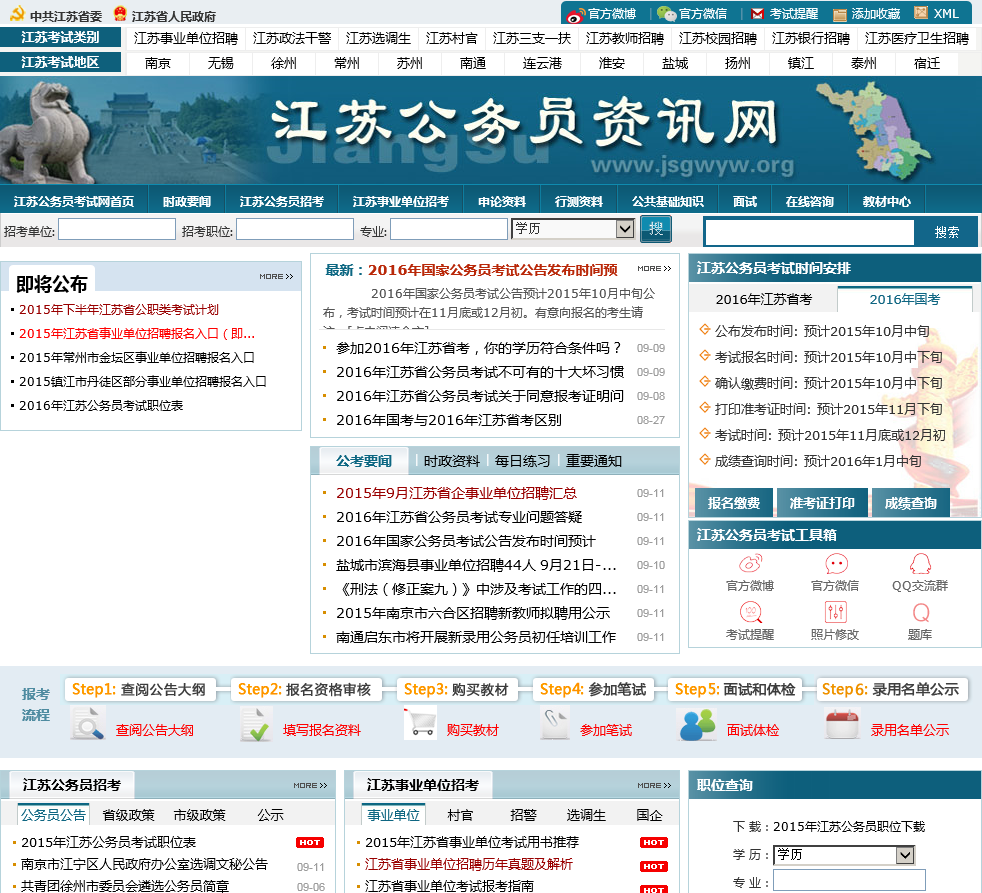Open the QQ交流群 penguin icon
Screen dimensions: 982x893
coord(920,564)
